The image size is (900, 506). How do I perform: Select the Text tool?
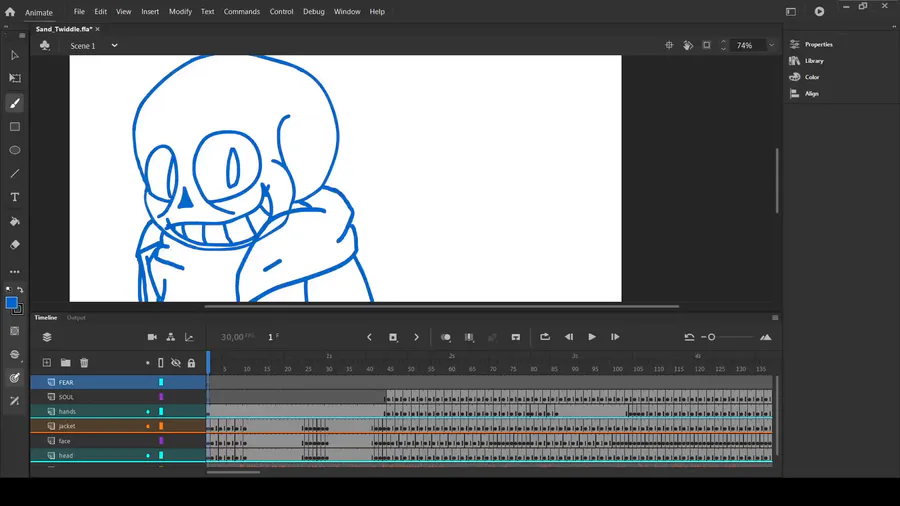tap(15, 197)
